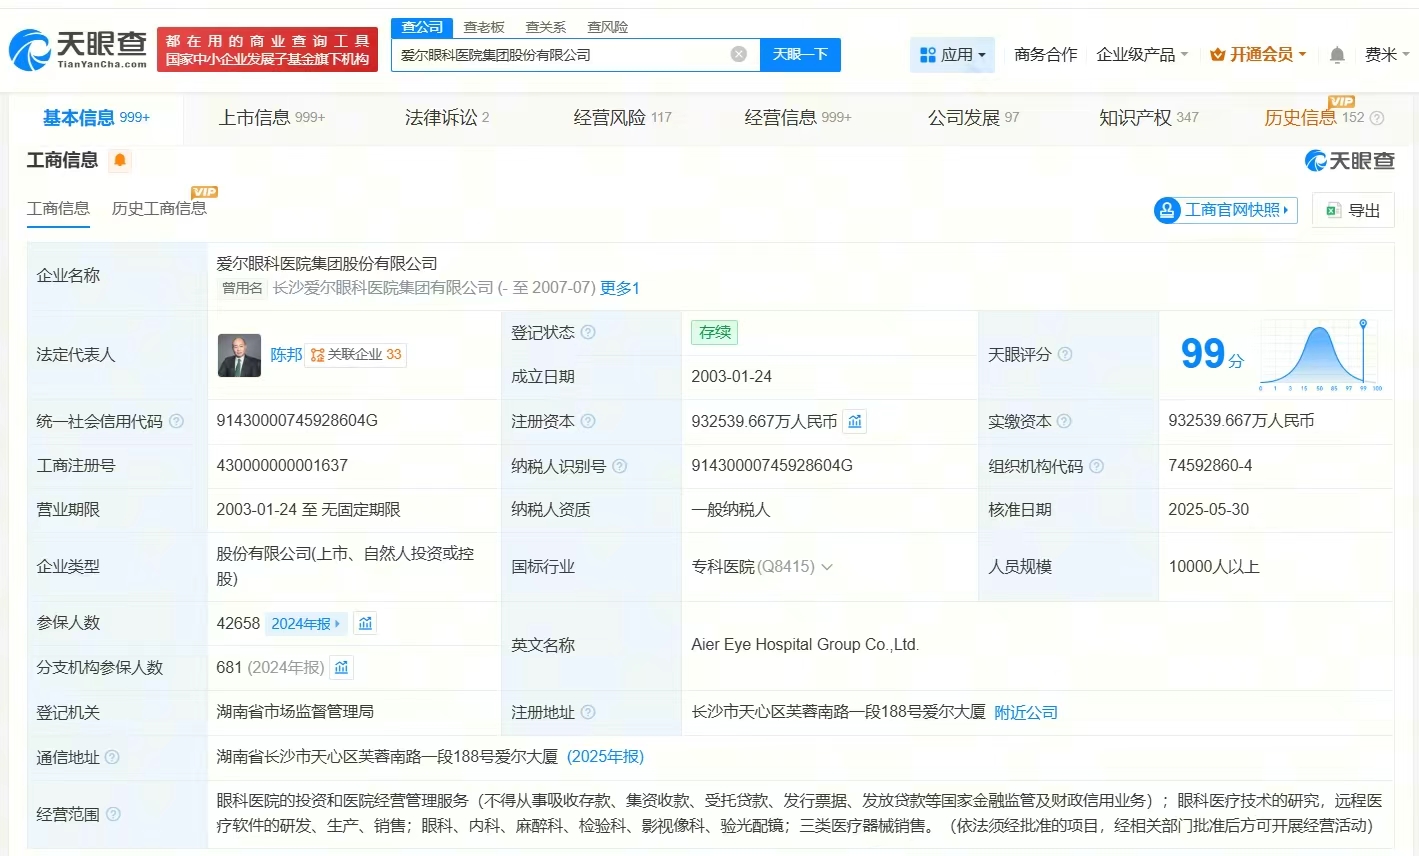The height and width of the screenshot is (856, 1419).
Task: Click 陈邦's portrait photo
Action: point(240,355)
